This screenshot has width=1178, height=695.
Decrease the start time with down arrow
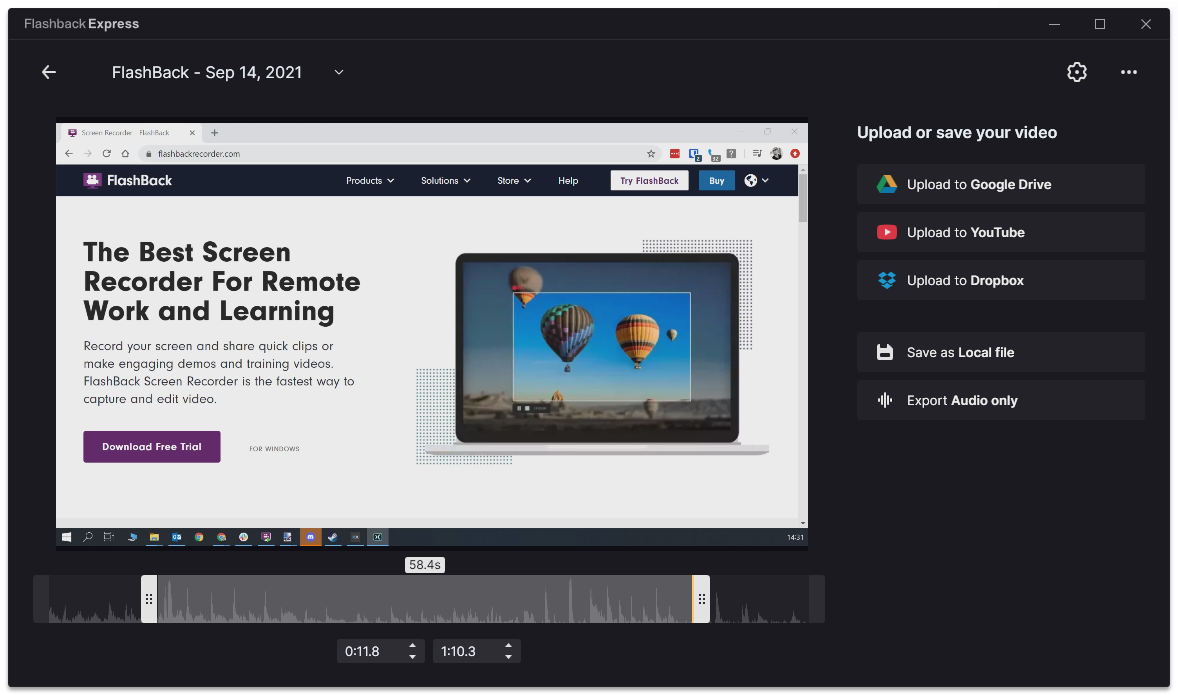[x=412, y=657]
